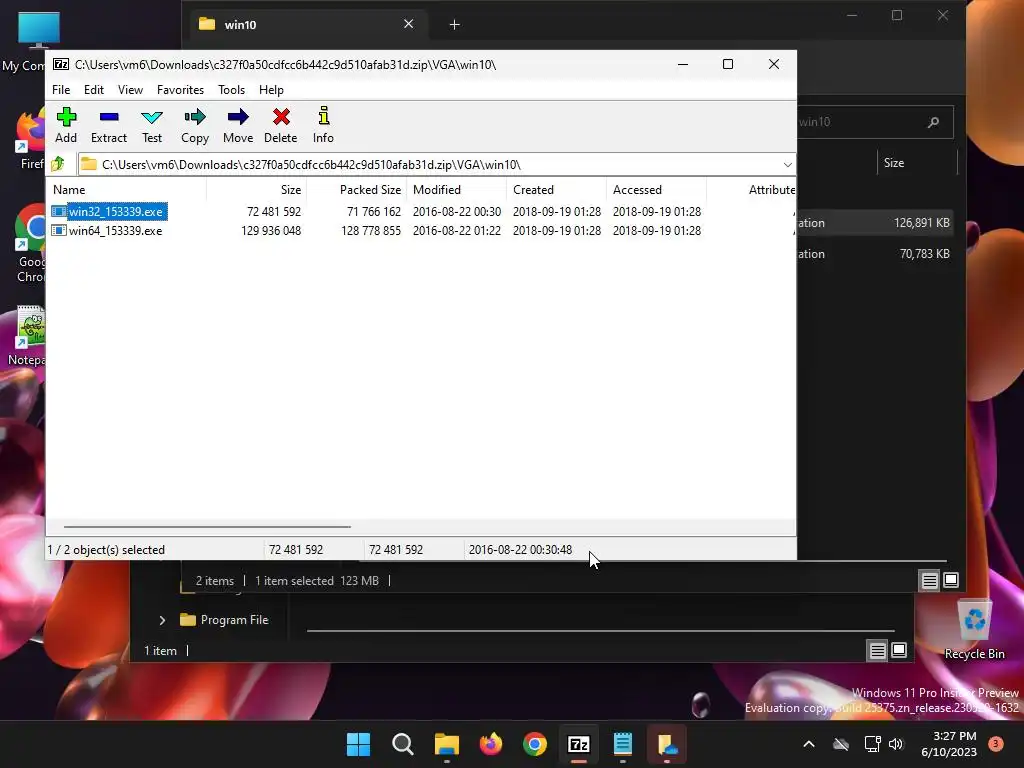Viewport: 1024px width, 768px height.
Task: Click size value 129 936 048
Action: (x=271, y=231)
